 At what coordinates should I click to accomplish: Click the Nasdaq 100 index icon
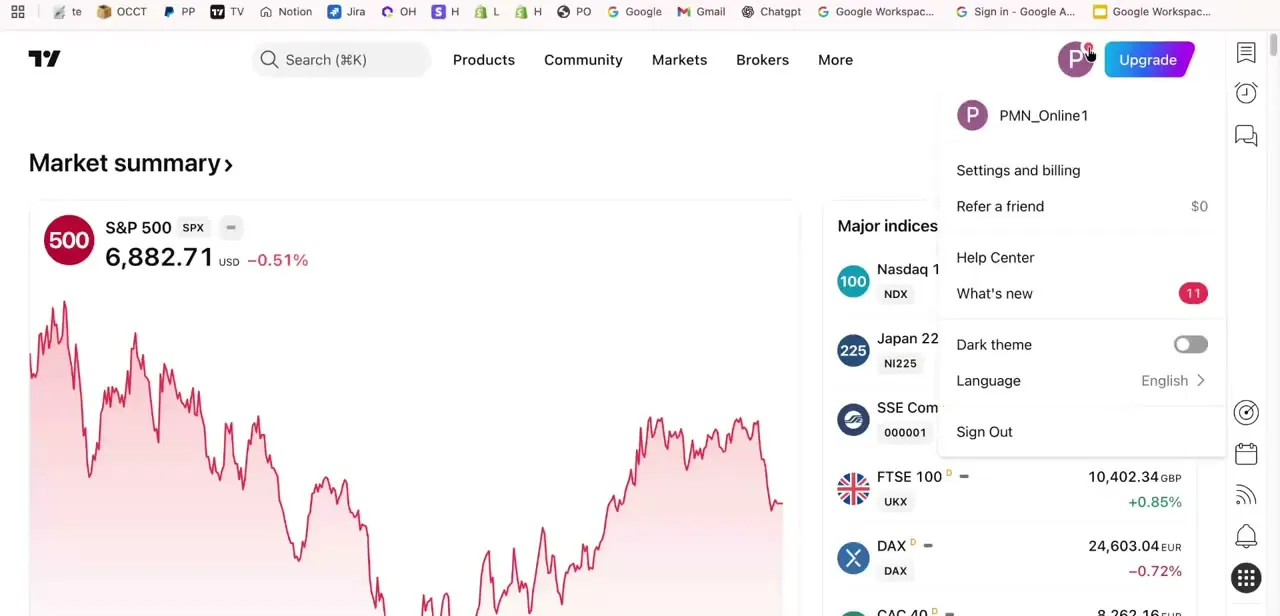[x=853, y=281]
